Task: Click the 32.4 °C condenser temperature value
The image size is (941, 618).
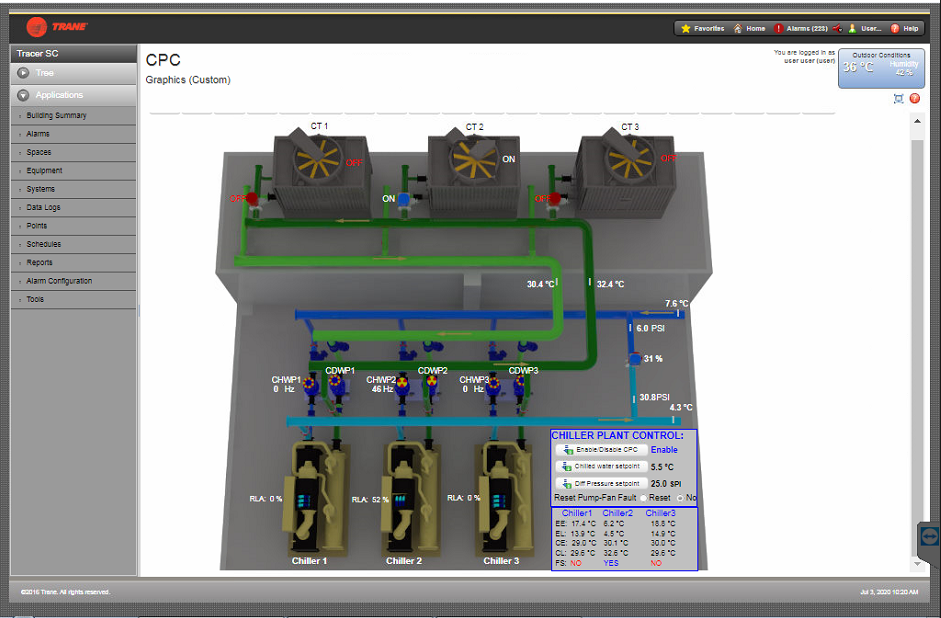Action: (x=610, y=284)
